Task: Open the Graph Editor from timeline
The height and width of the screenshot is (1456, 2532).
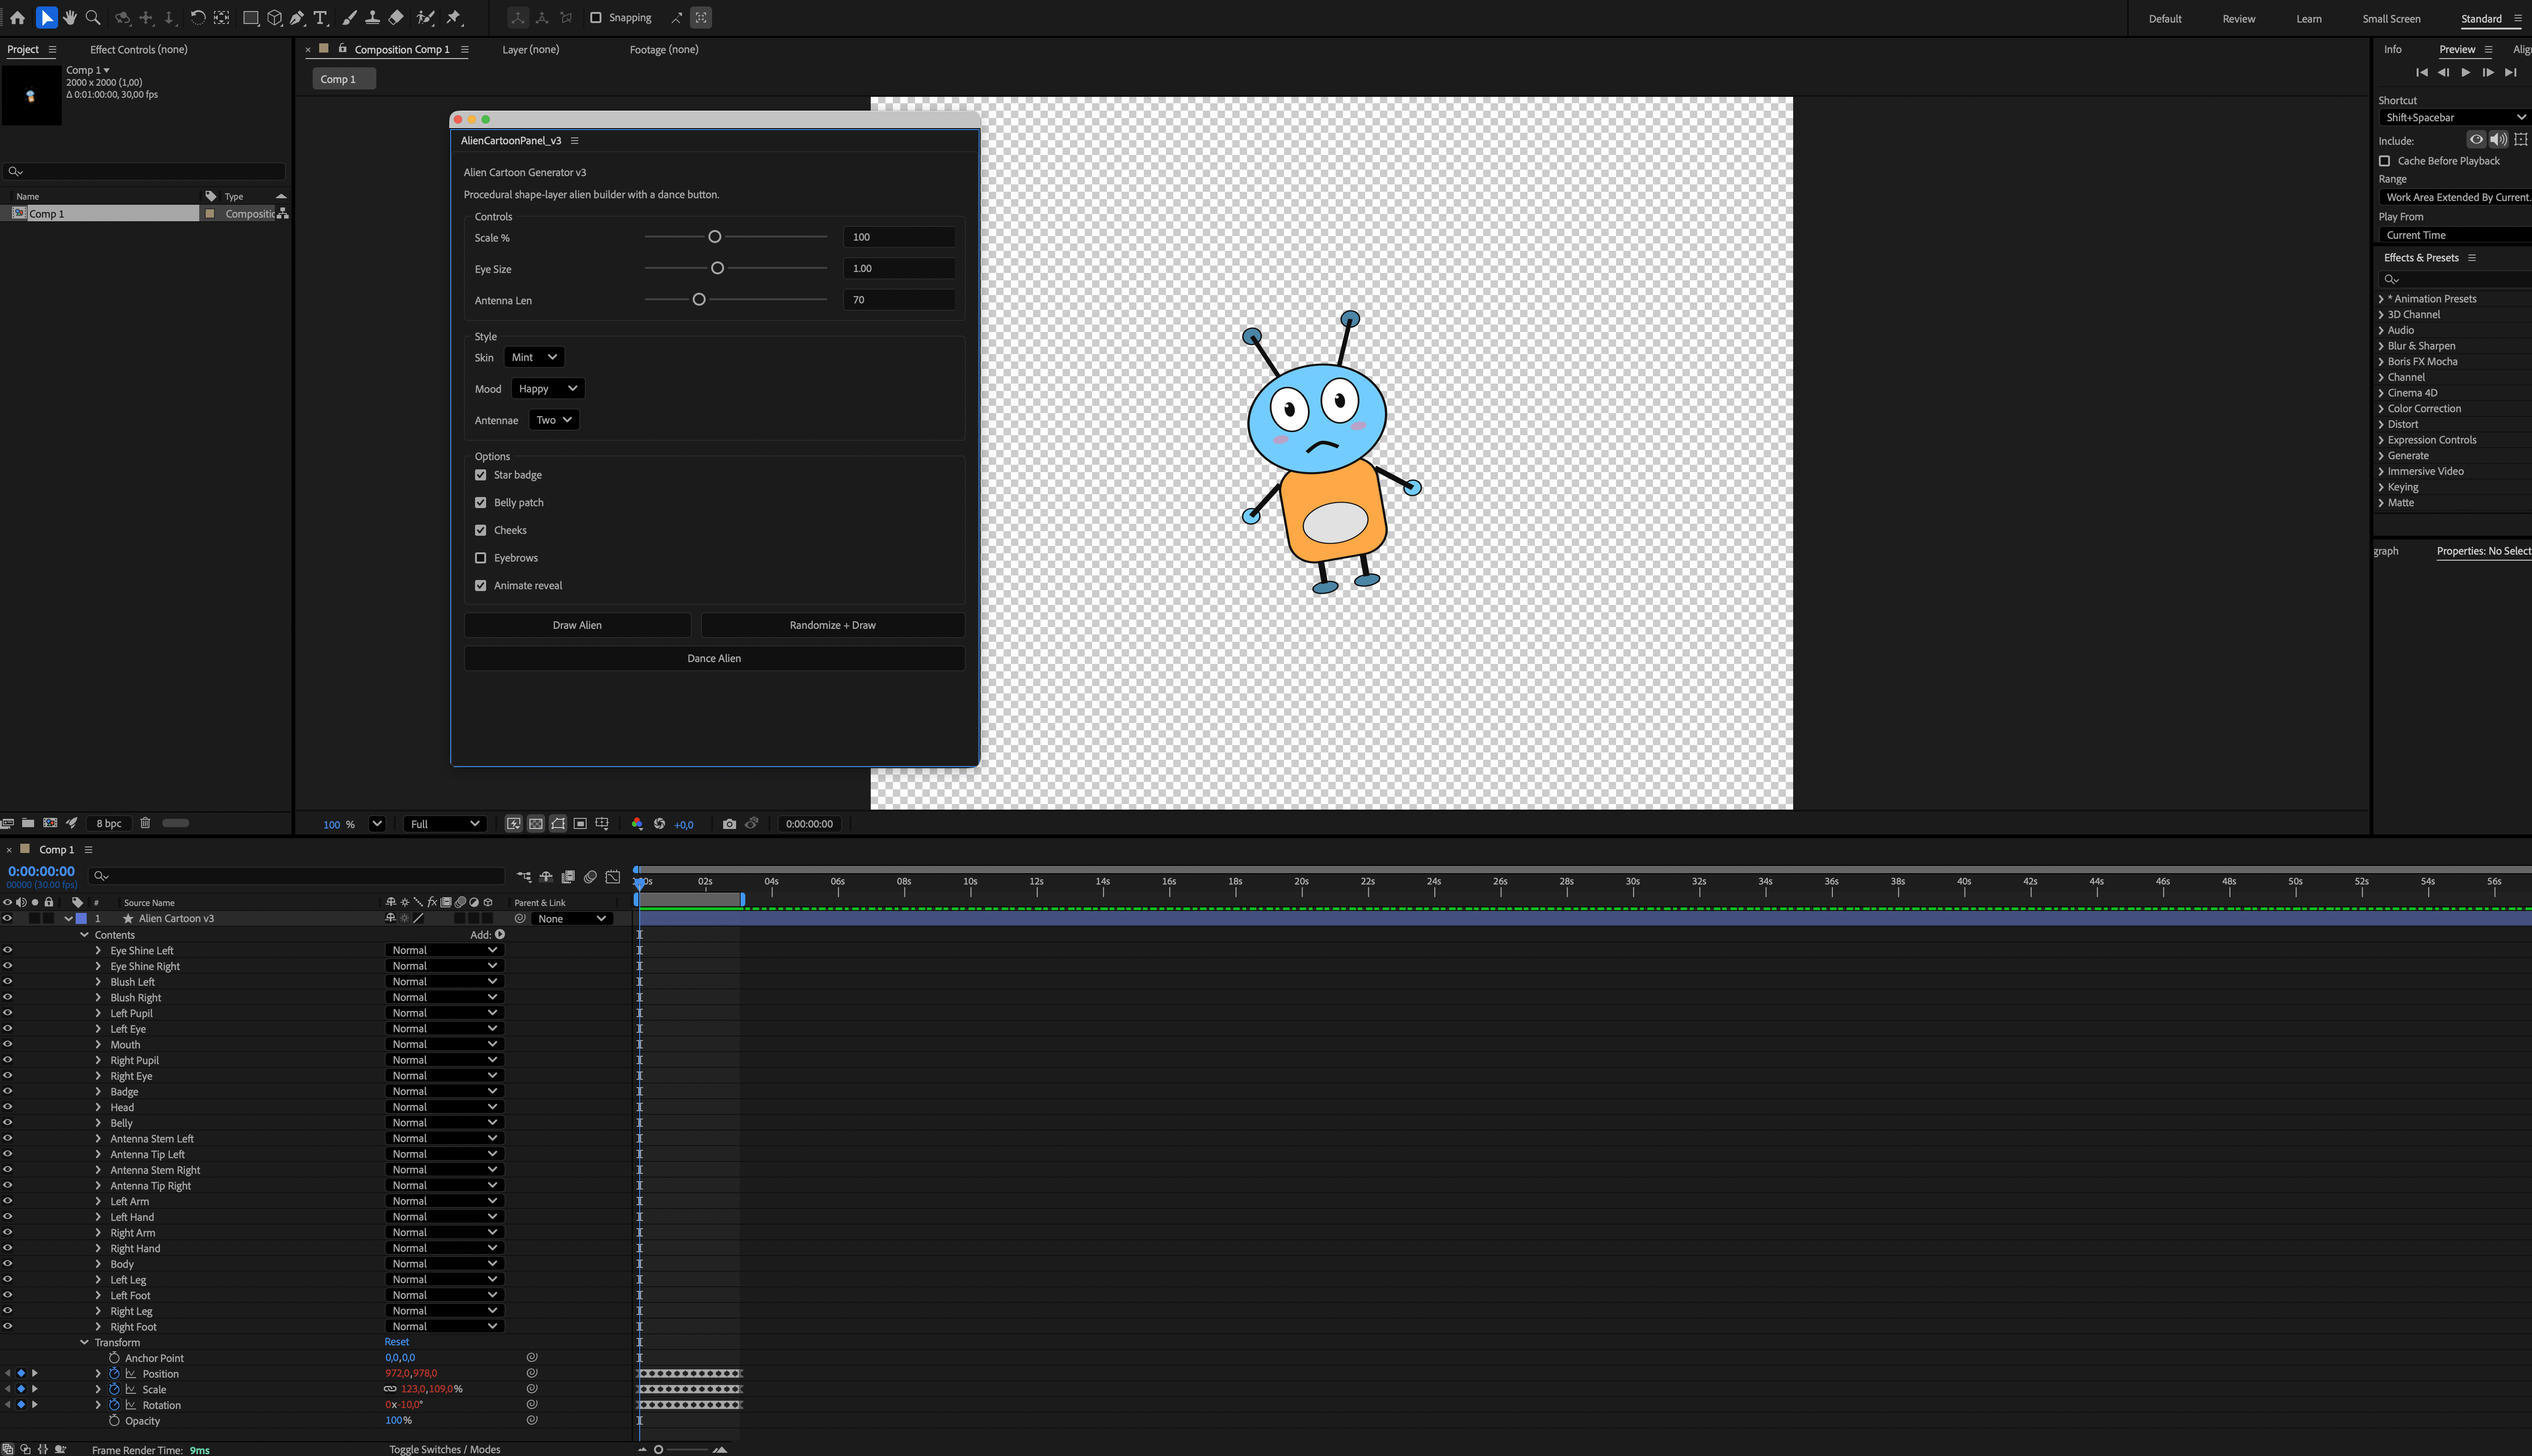Action: coord(613,877)
